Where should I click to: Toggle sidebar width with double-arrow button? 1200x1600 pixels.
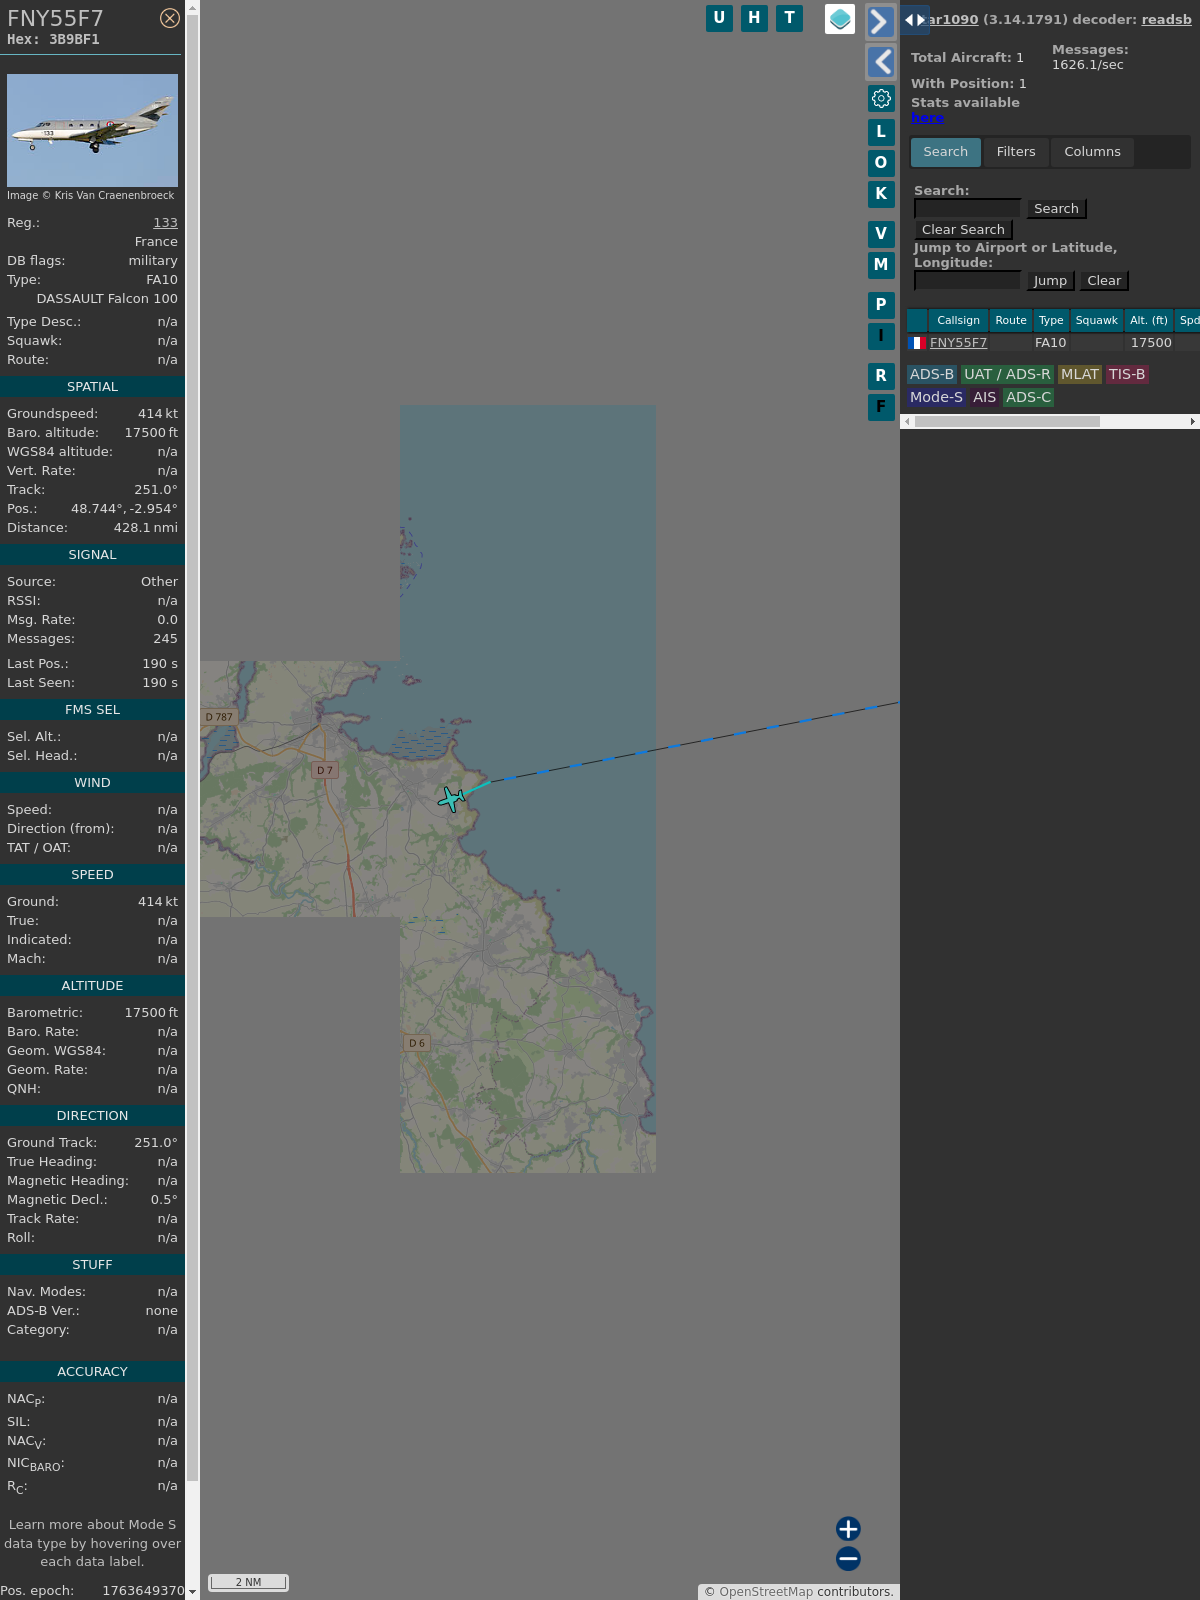(x=915, y=20)
